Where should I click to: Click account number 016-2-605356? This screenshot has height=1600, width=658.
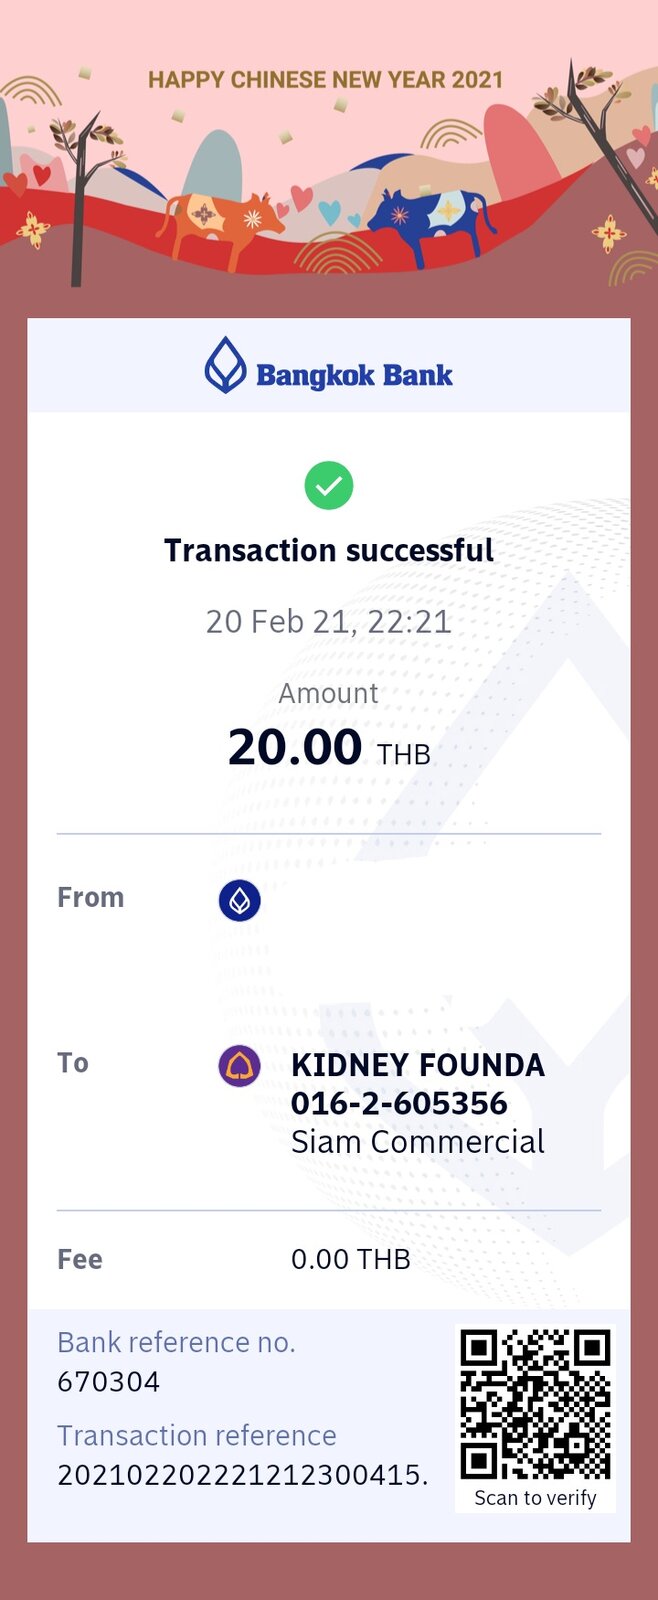coord(399,1103)
